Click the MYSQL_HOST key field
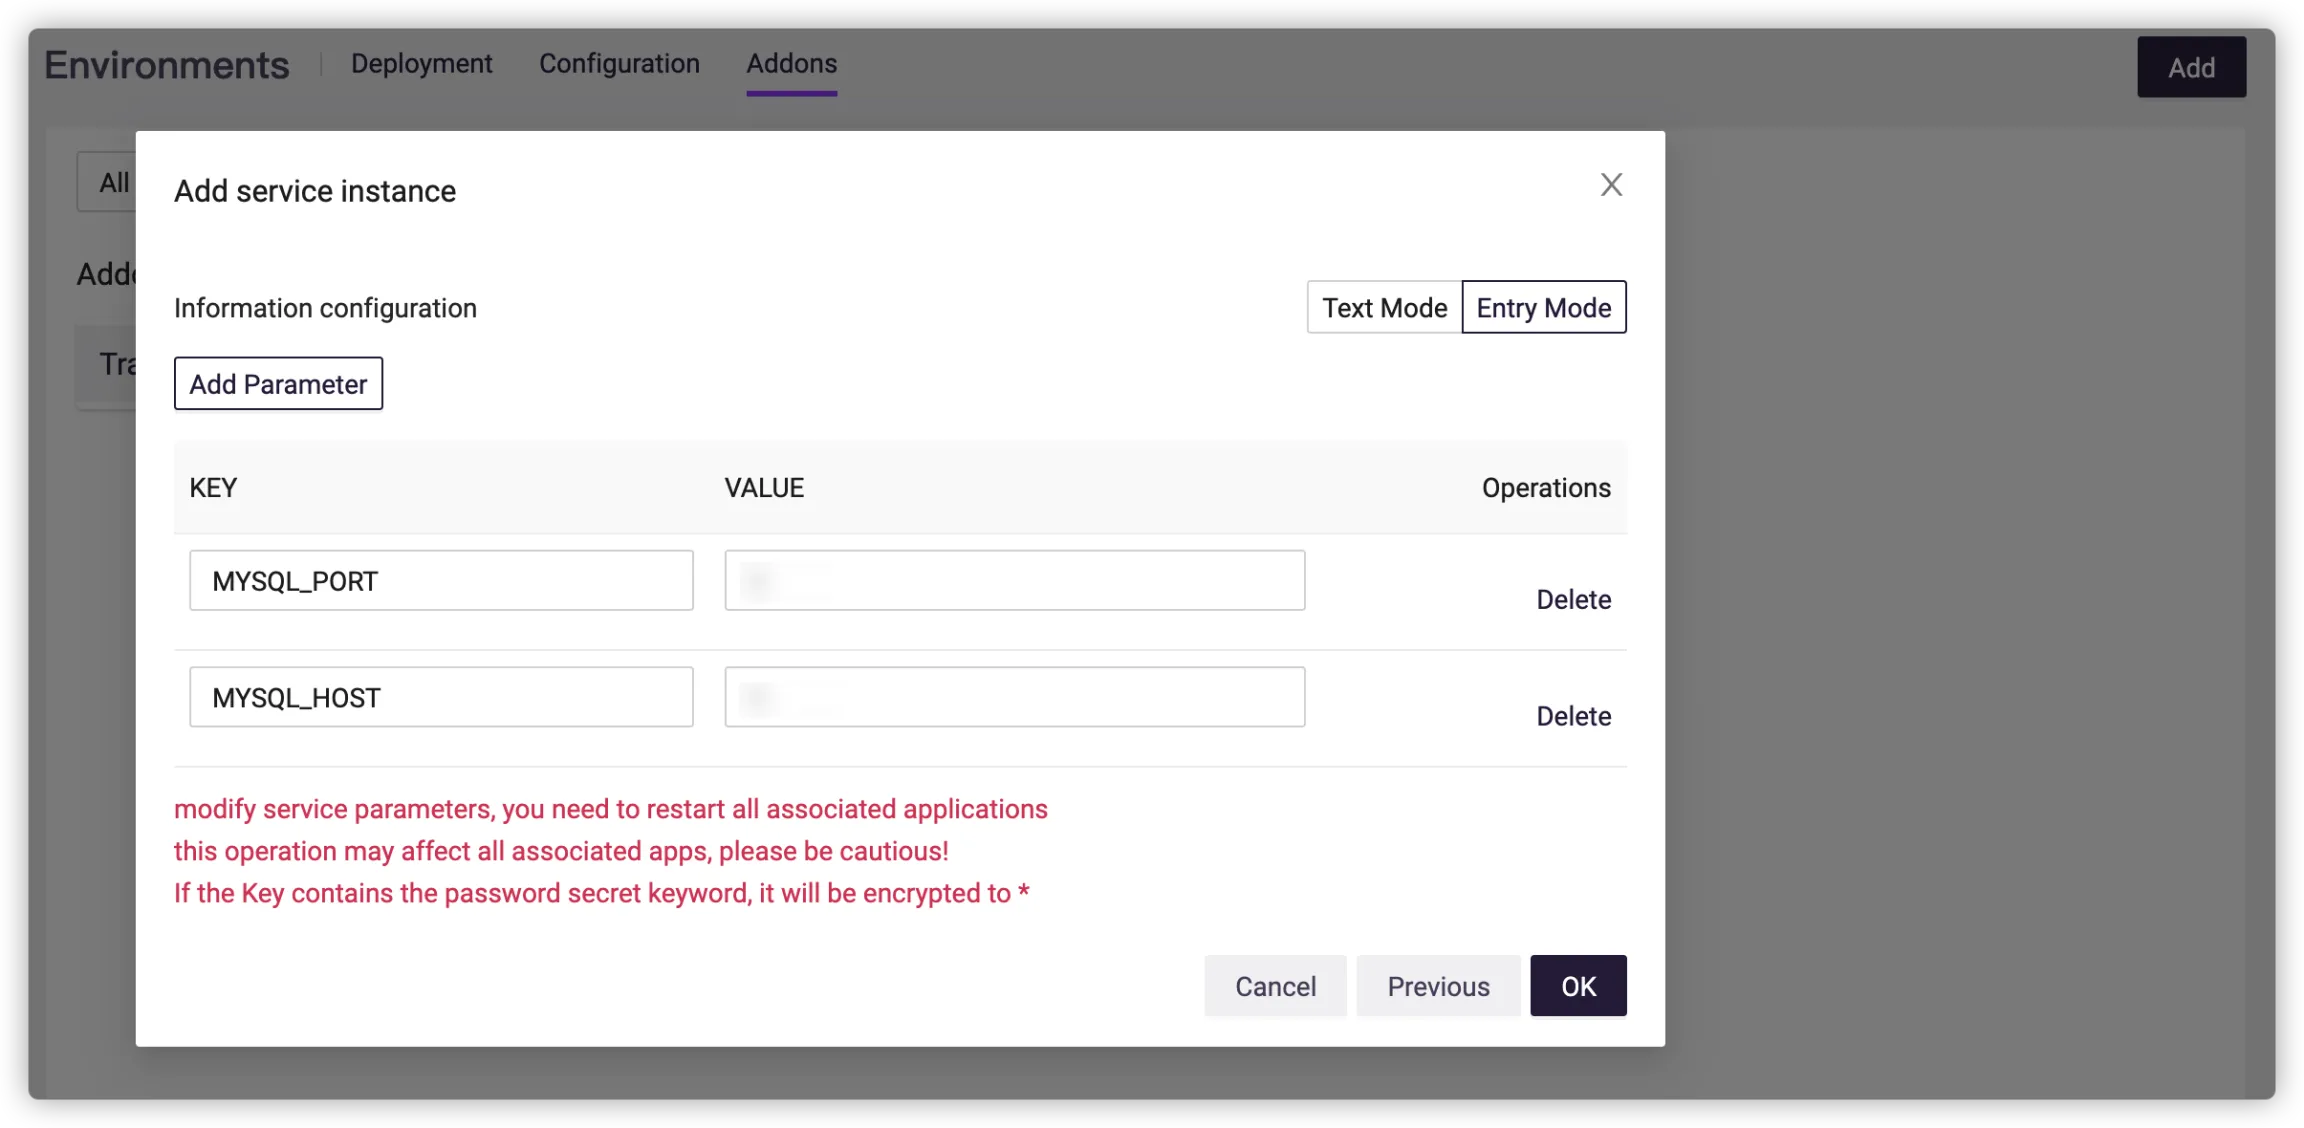The image size is (2304, 1128). click(441, 698)
